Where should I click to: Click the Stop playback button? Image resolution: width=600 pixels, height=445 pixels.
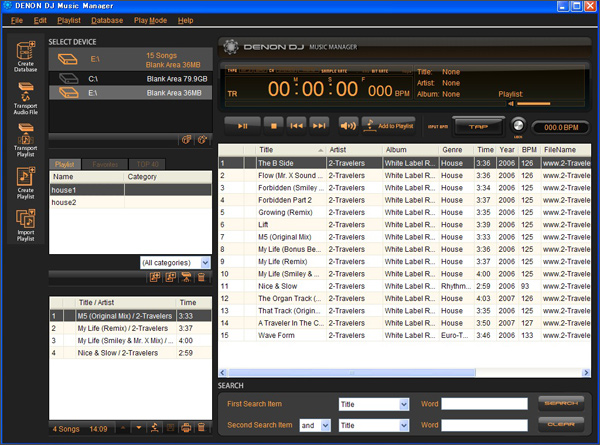point(274,126)
